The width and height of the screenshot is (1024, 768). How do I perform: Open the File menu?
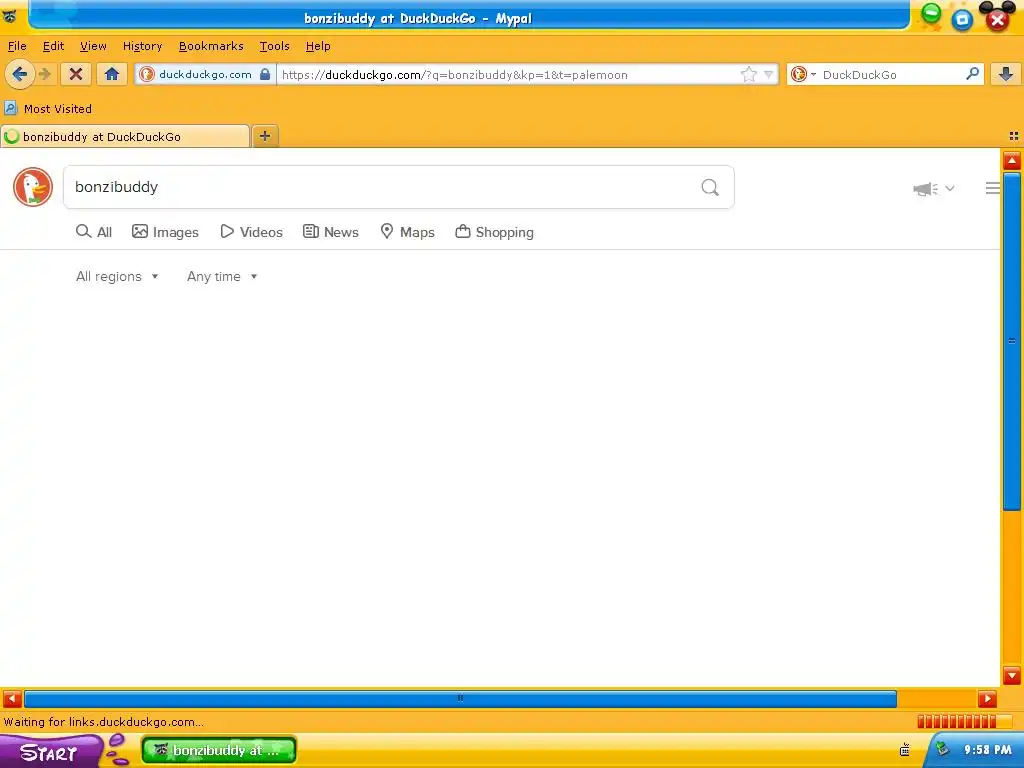(17, 46)
